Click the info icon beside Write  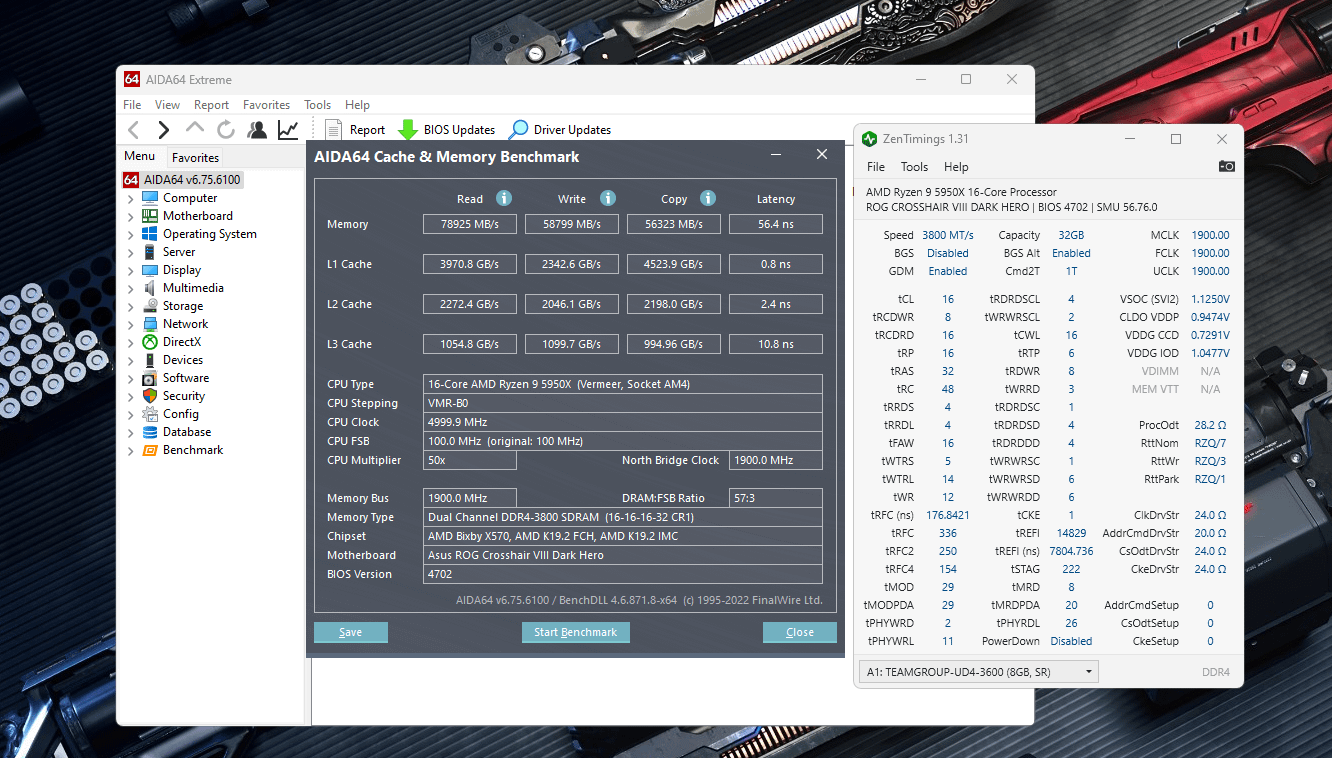608,198
